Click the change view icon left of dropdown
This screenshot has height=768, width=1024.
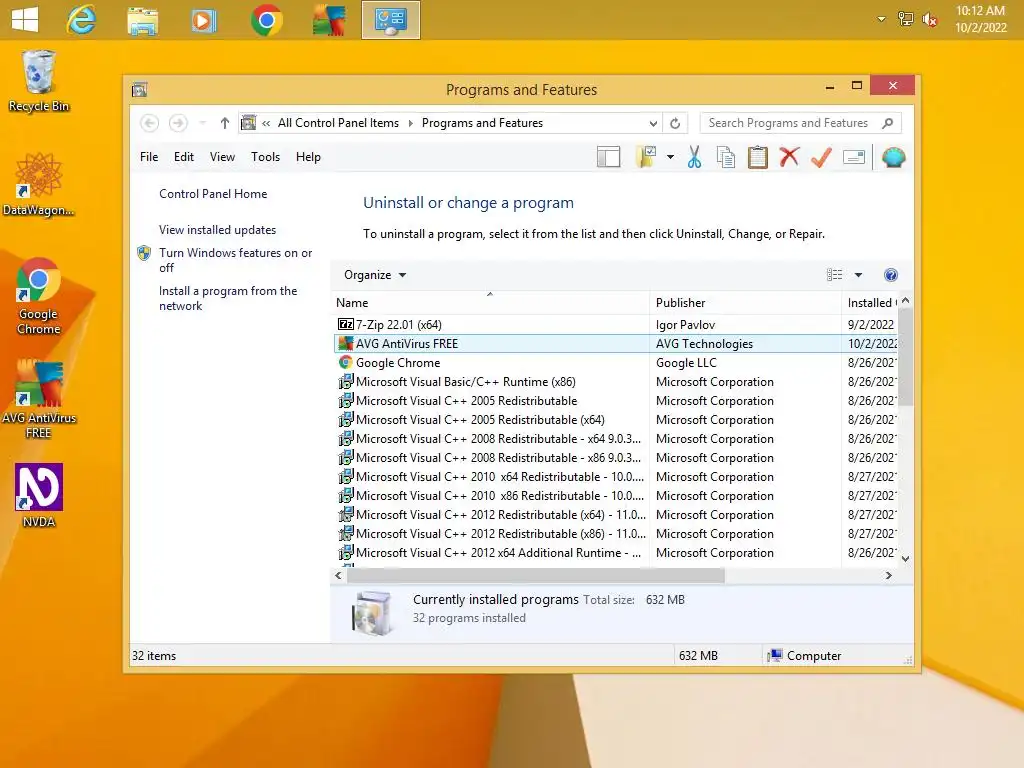(834, 275)
